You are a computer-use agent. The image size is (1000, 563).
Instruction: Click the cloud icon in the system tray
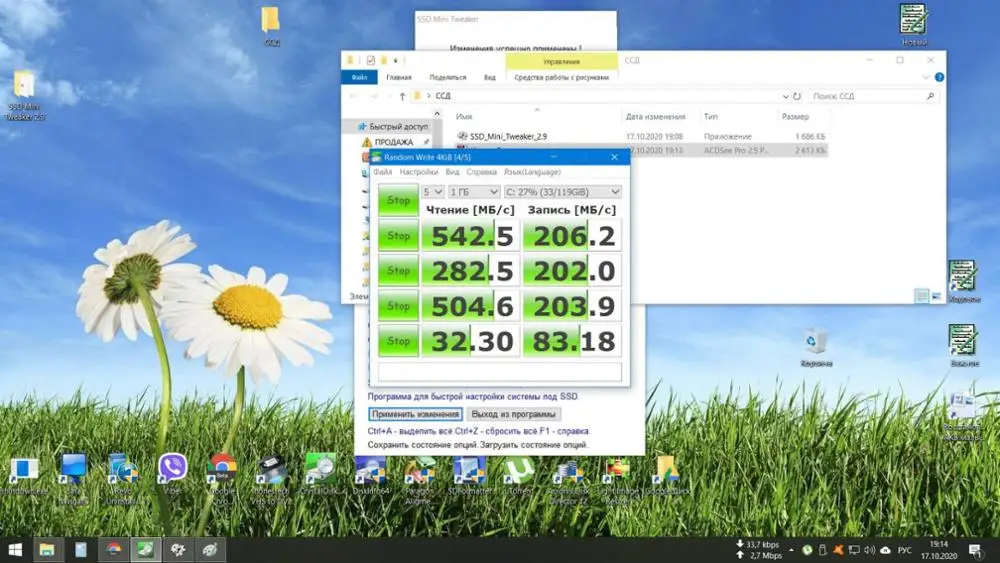(x=885, y=550)
